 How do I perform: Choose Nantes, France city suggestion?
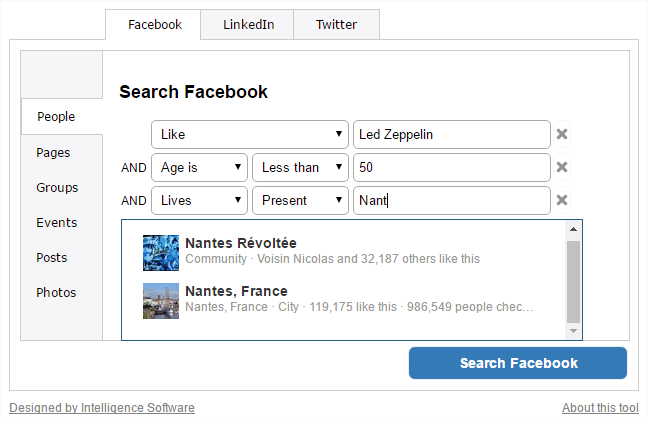tap(343, 300)
